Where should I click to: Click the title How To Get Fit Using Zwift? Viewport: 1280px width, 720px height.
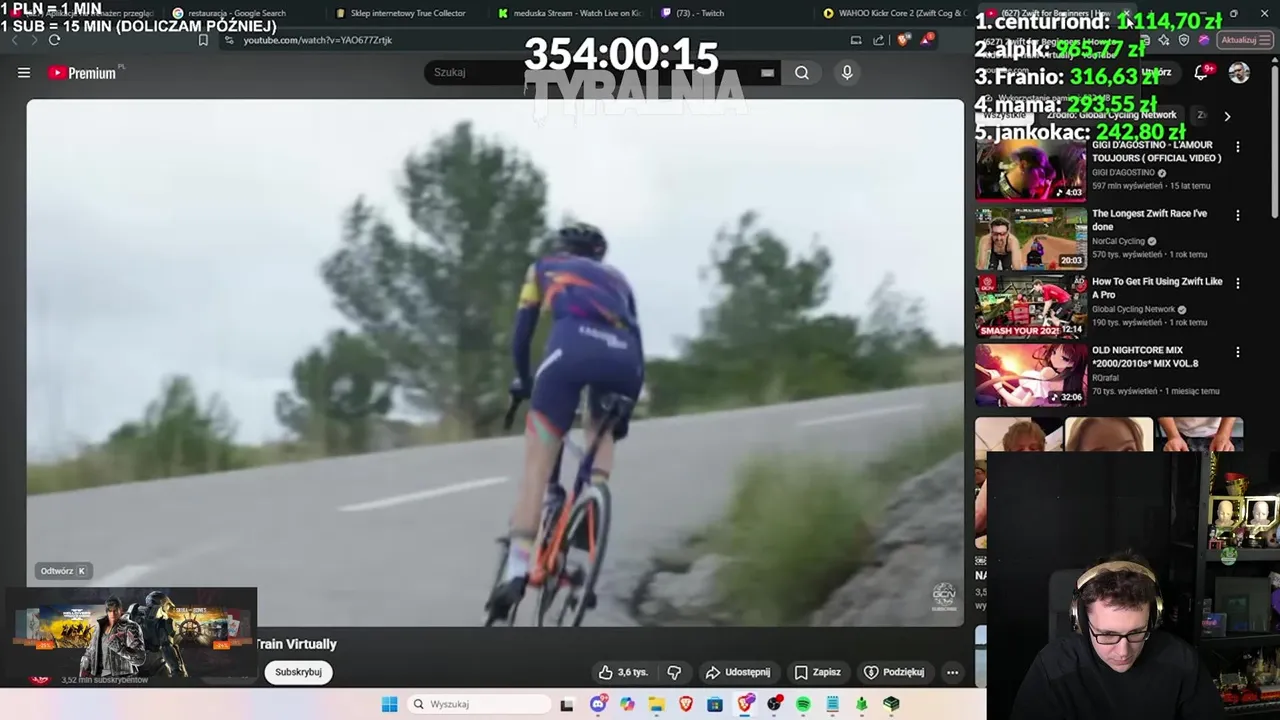tap(1157, 288)
